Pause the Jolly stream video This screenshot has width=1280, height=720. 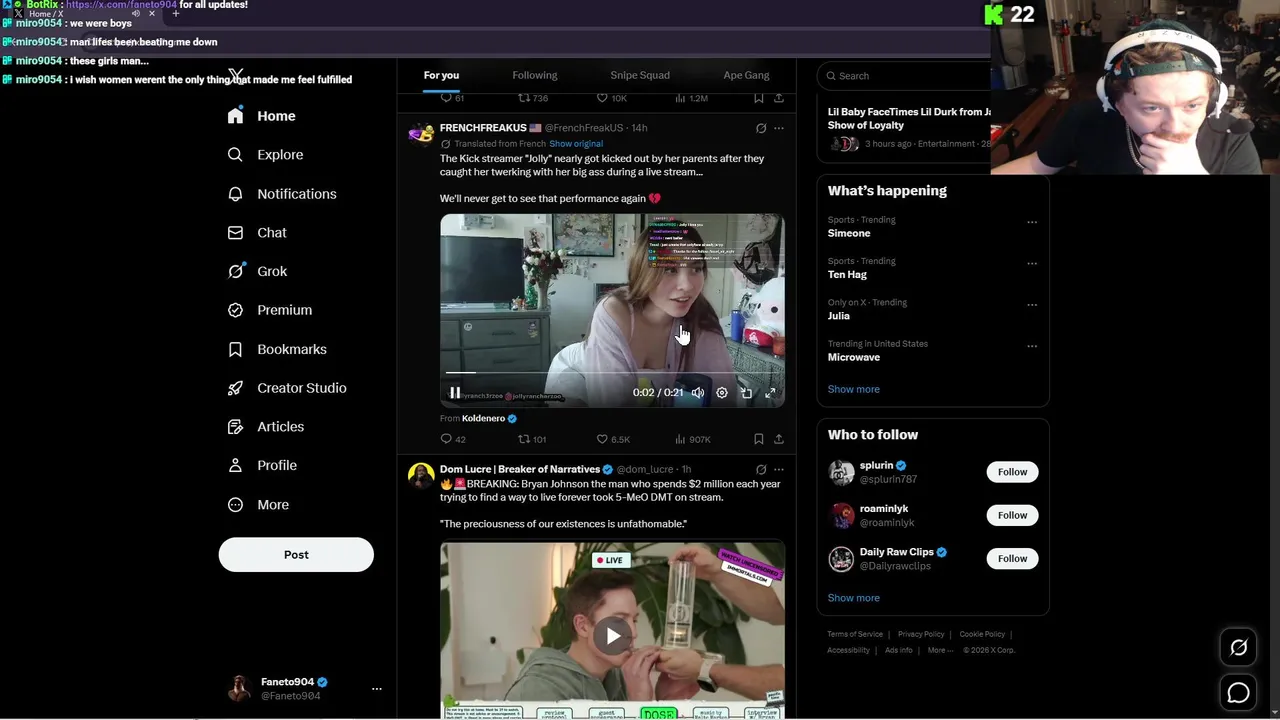(455, 393)
